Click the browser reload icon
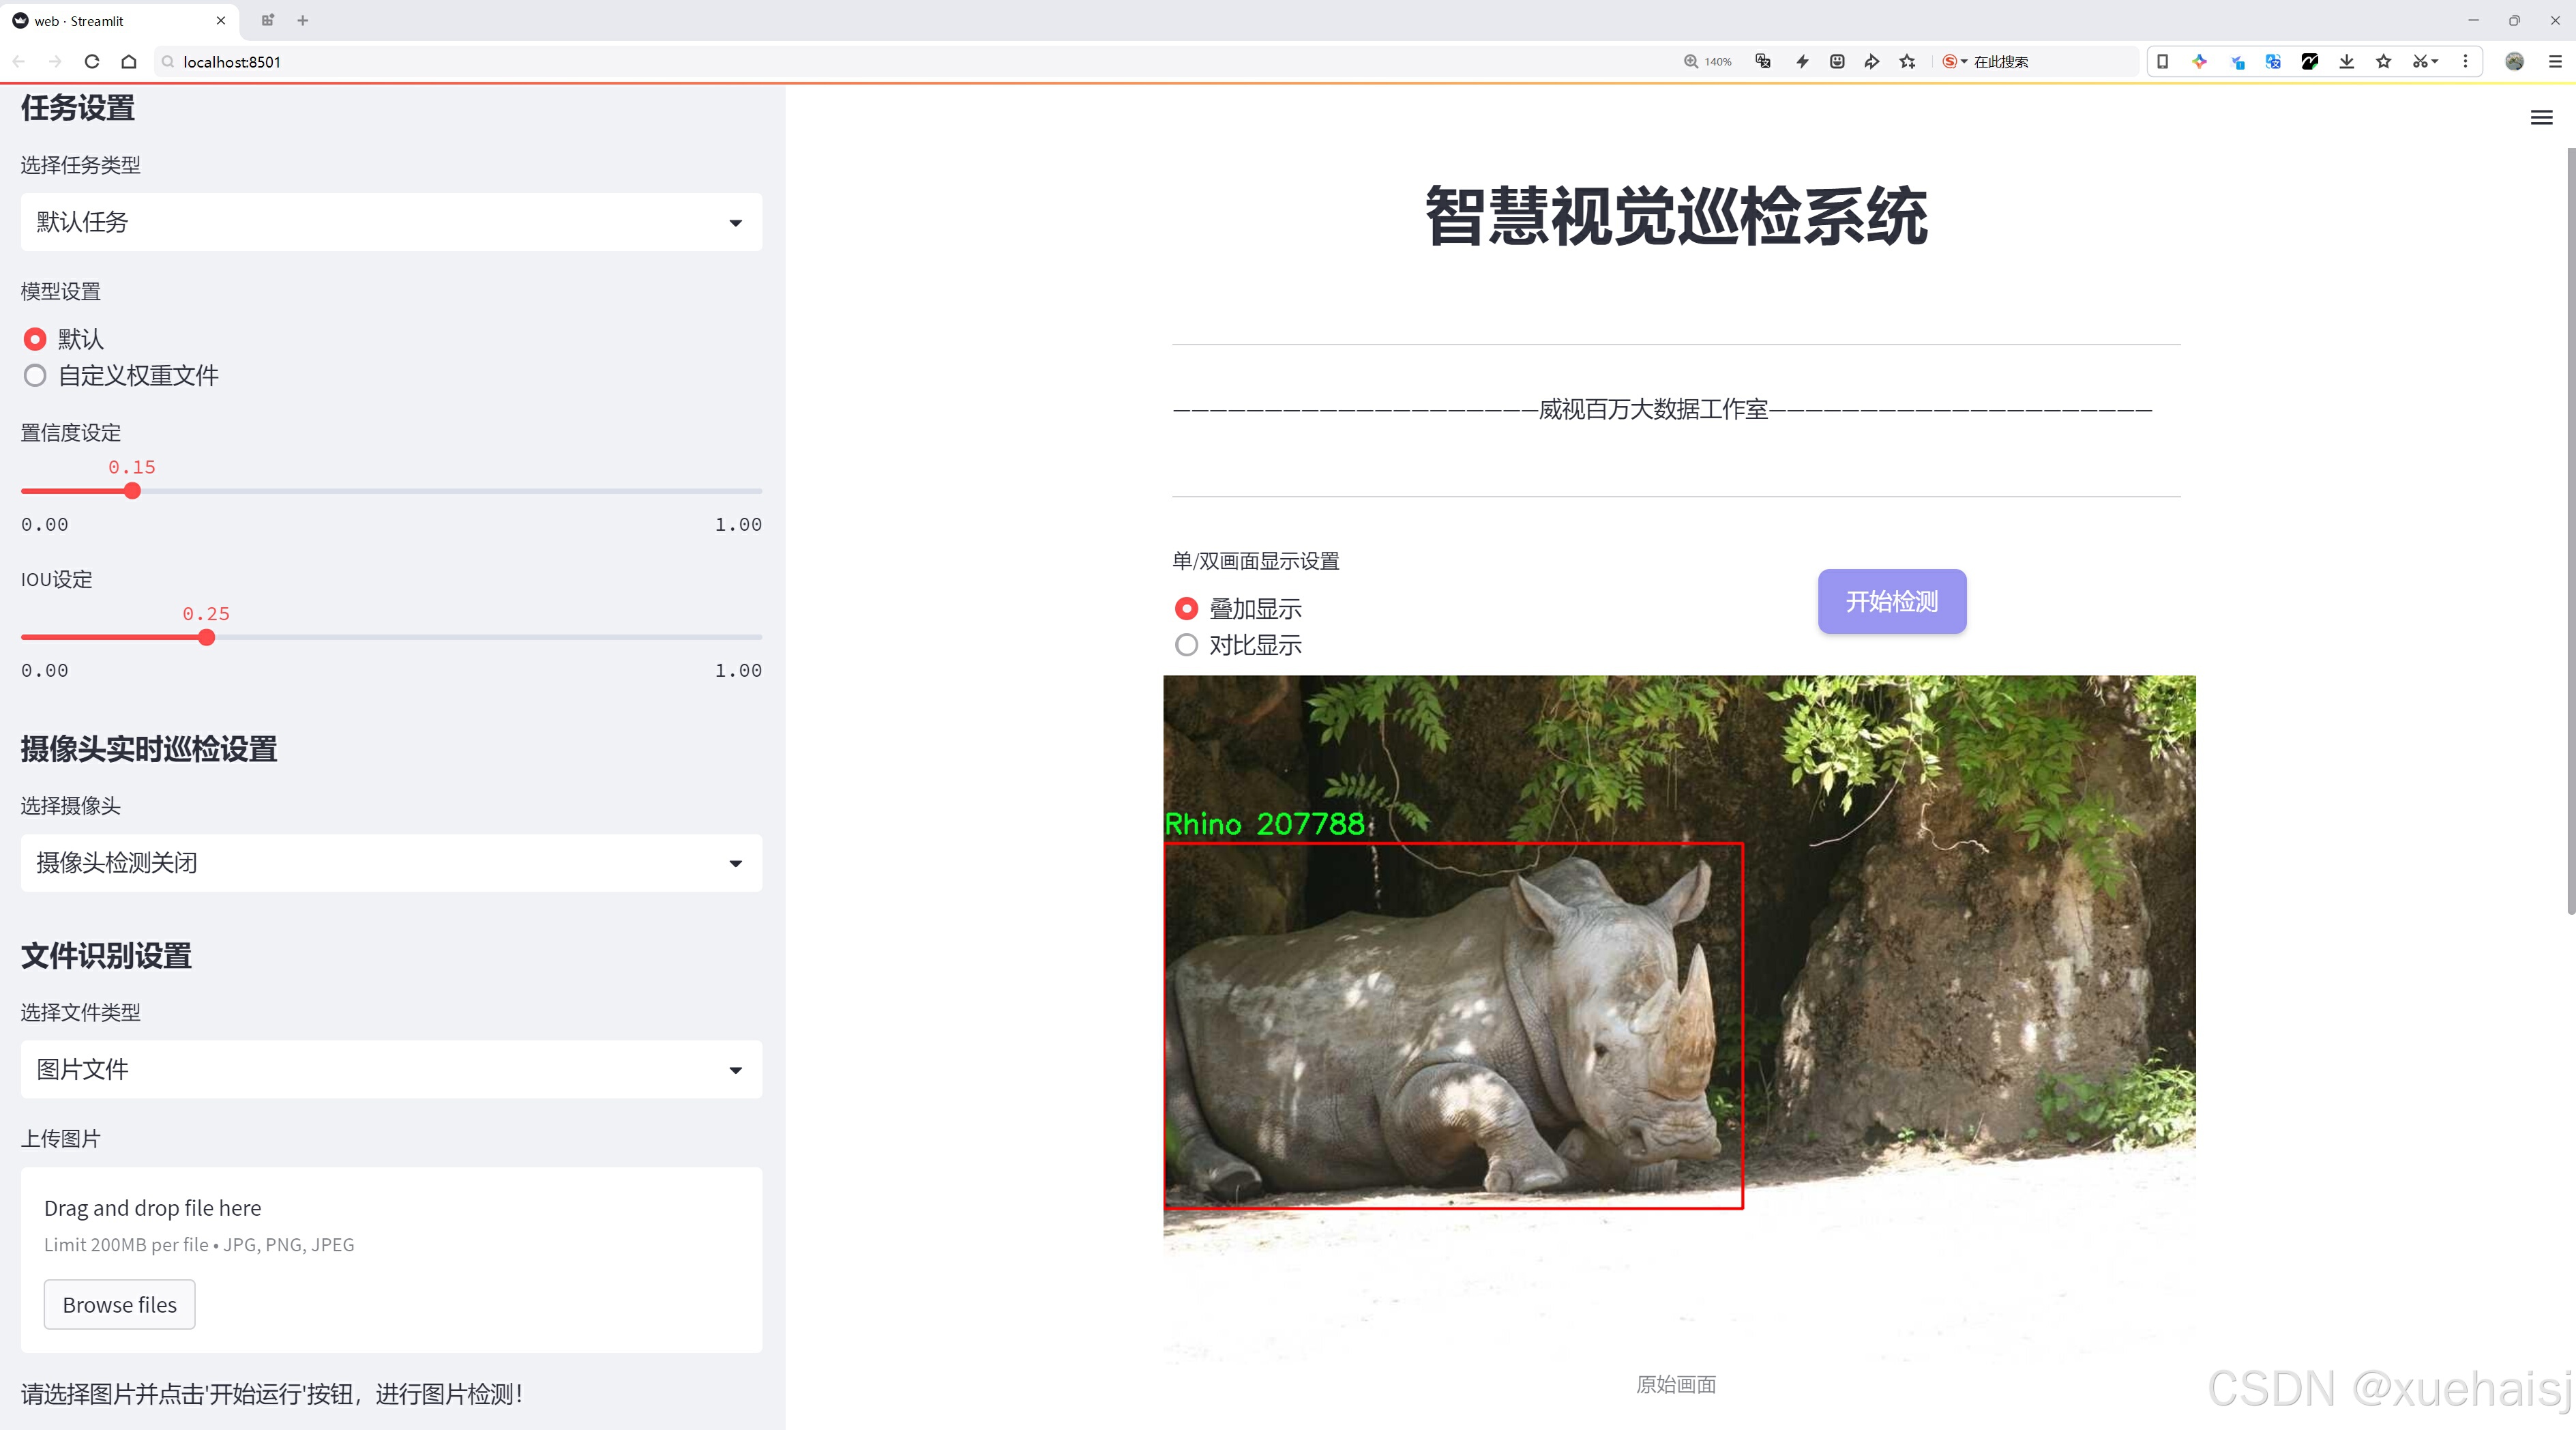The width and height of the screenshot is (2576, 1430). (x=92, y=62)
